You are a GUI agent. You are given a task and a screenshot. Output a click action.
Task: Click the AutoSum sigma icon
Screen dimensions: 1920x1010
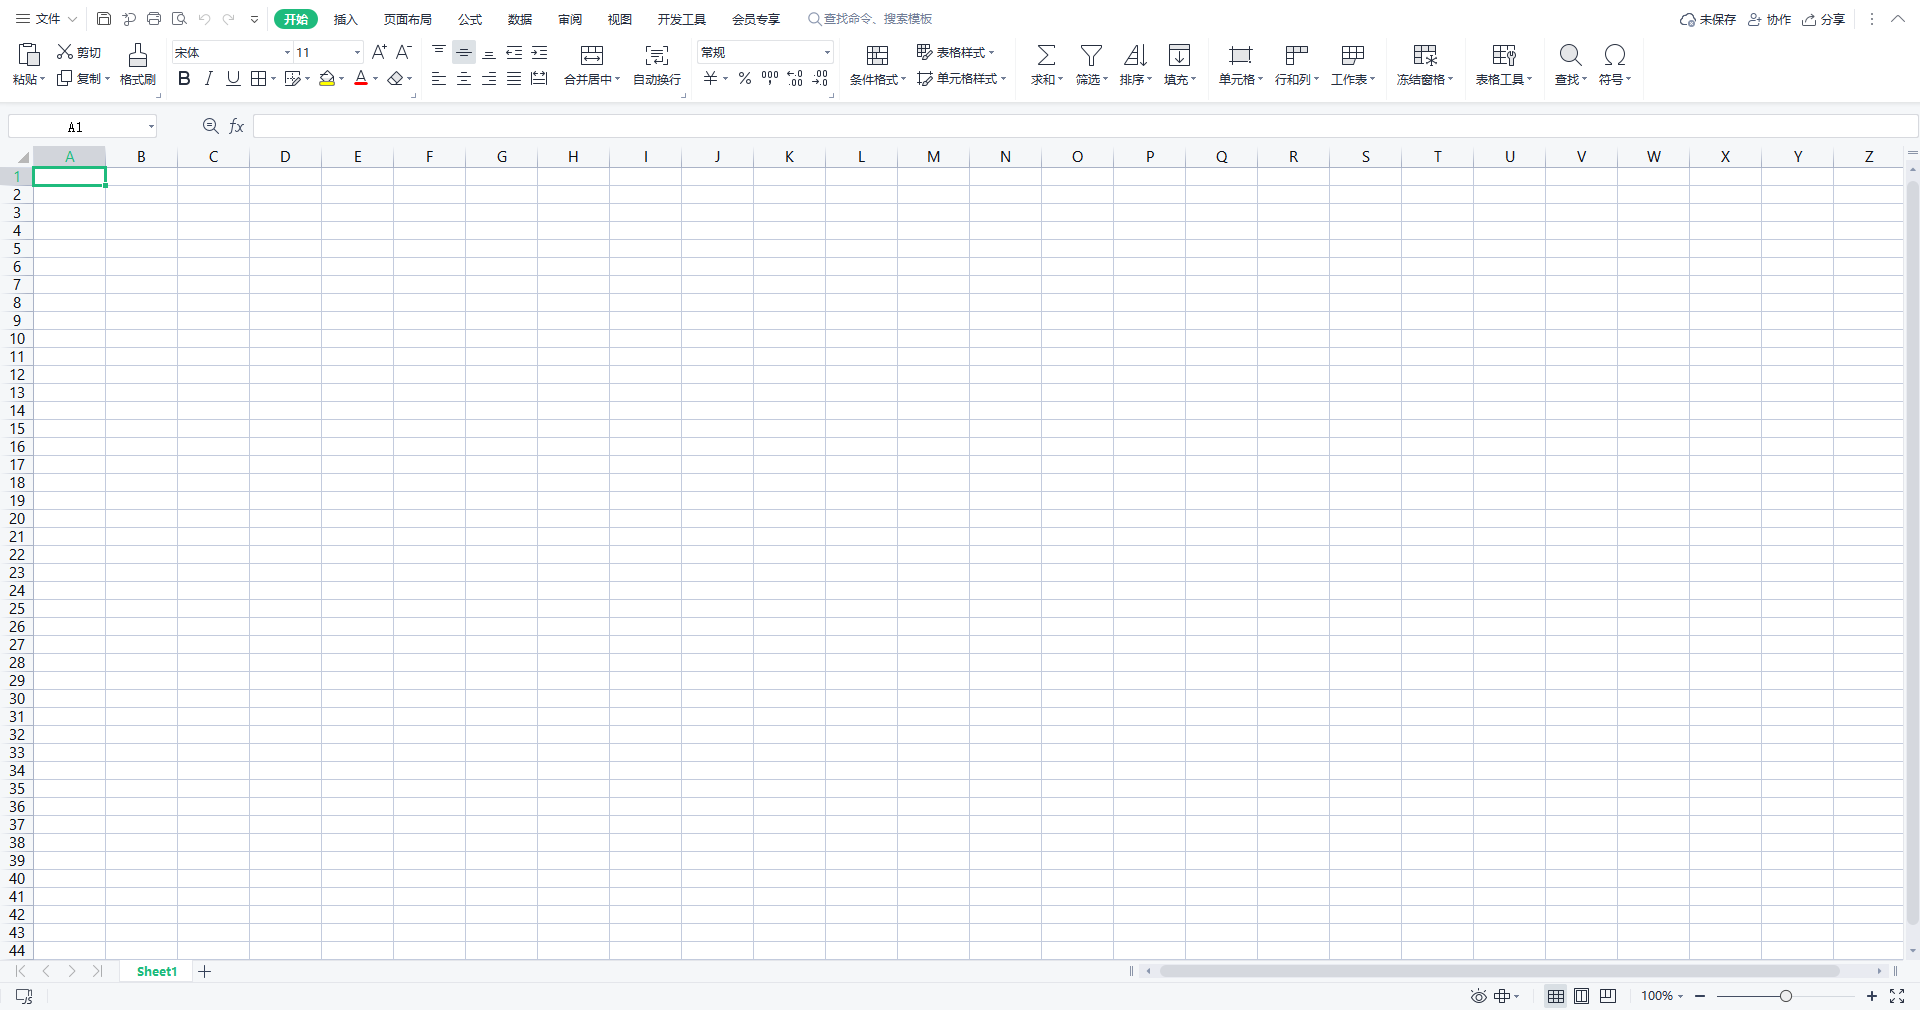(x=1046, y=55)
